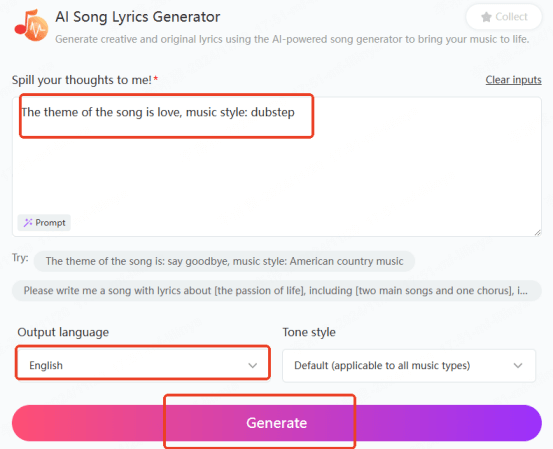Click the Tone style label
The height and width of the screenshot is (449, 553).
tap(309, 332)
